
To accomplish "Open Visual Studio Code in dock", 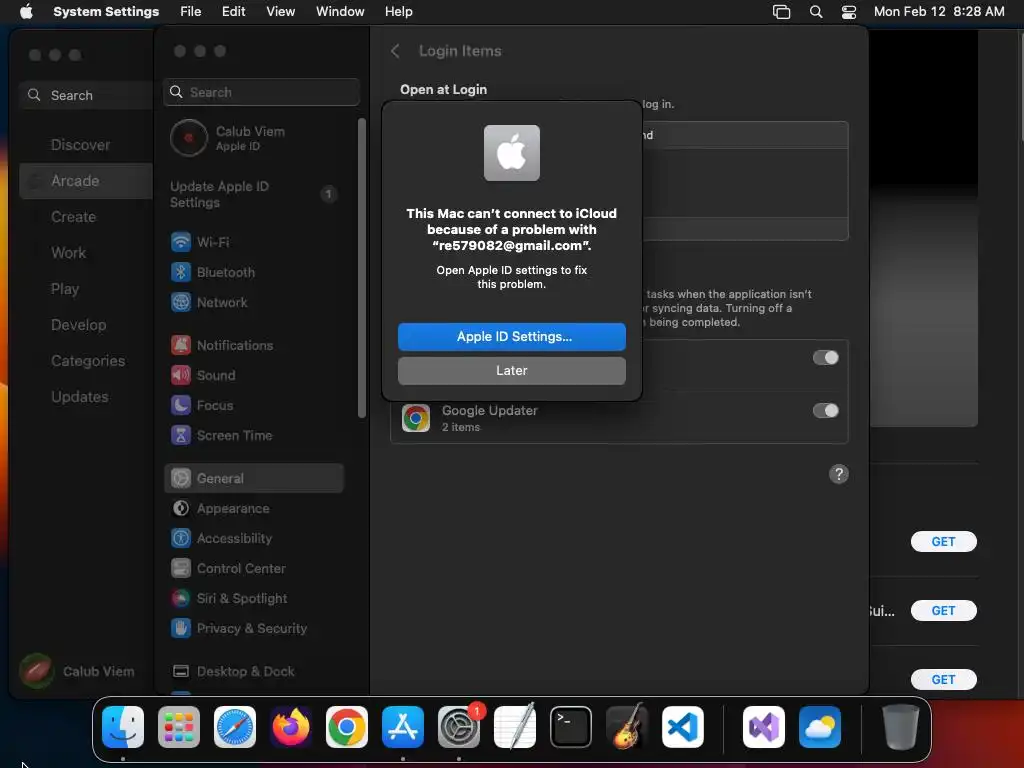I will 683,727.
